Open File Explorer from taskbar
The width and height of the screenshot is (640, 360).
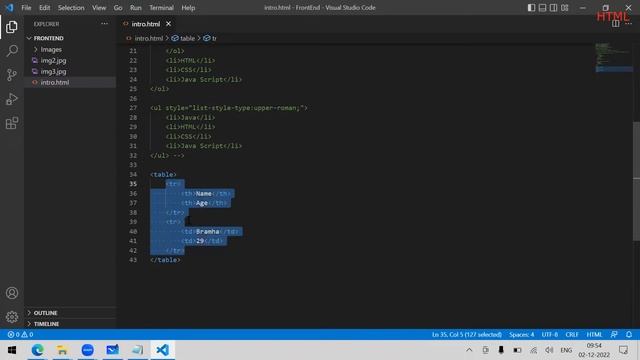(62, 350)
